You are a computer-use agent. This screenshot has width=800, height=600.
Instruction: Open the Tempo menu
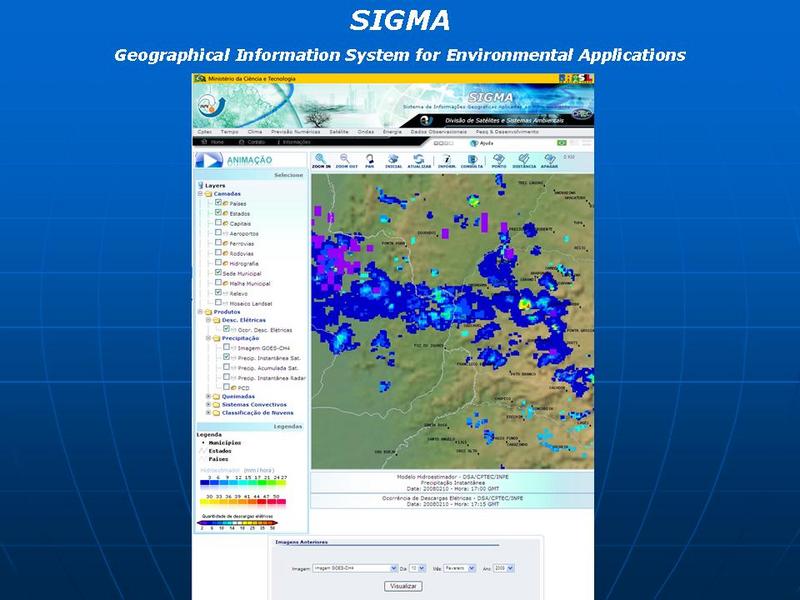coord(230,132)
